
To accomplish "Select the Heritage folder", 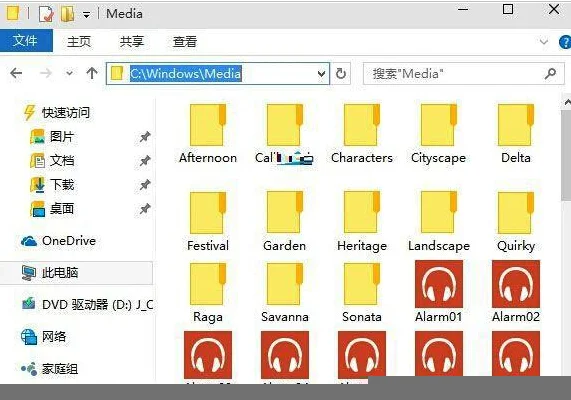I will (362, 221).
